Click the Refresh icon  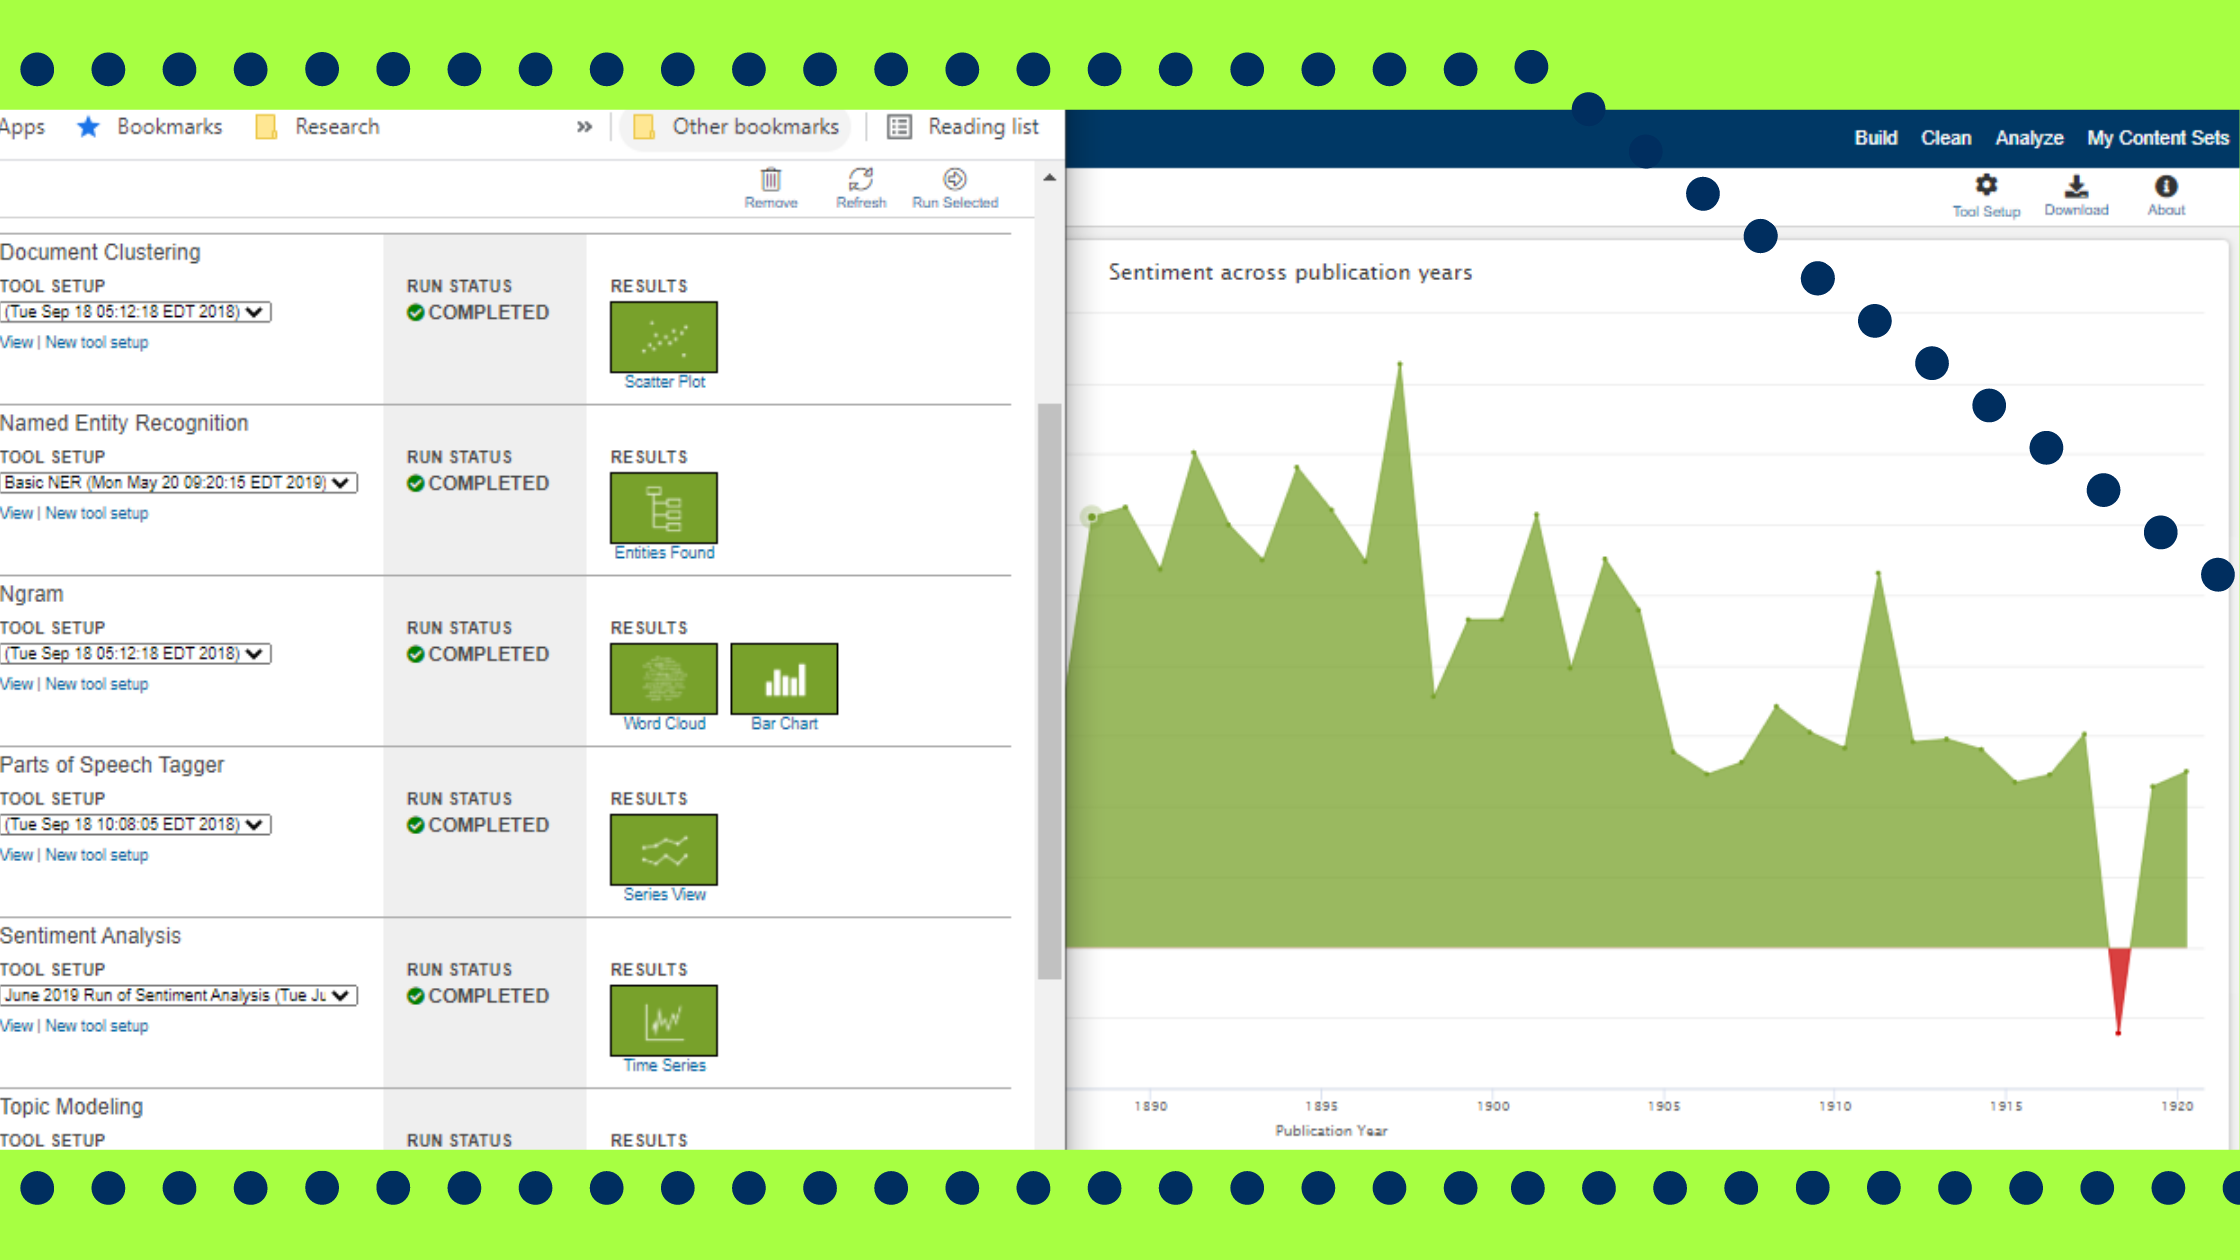[x=860, y=181]
